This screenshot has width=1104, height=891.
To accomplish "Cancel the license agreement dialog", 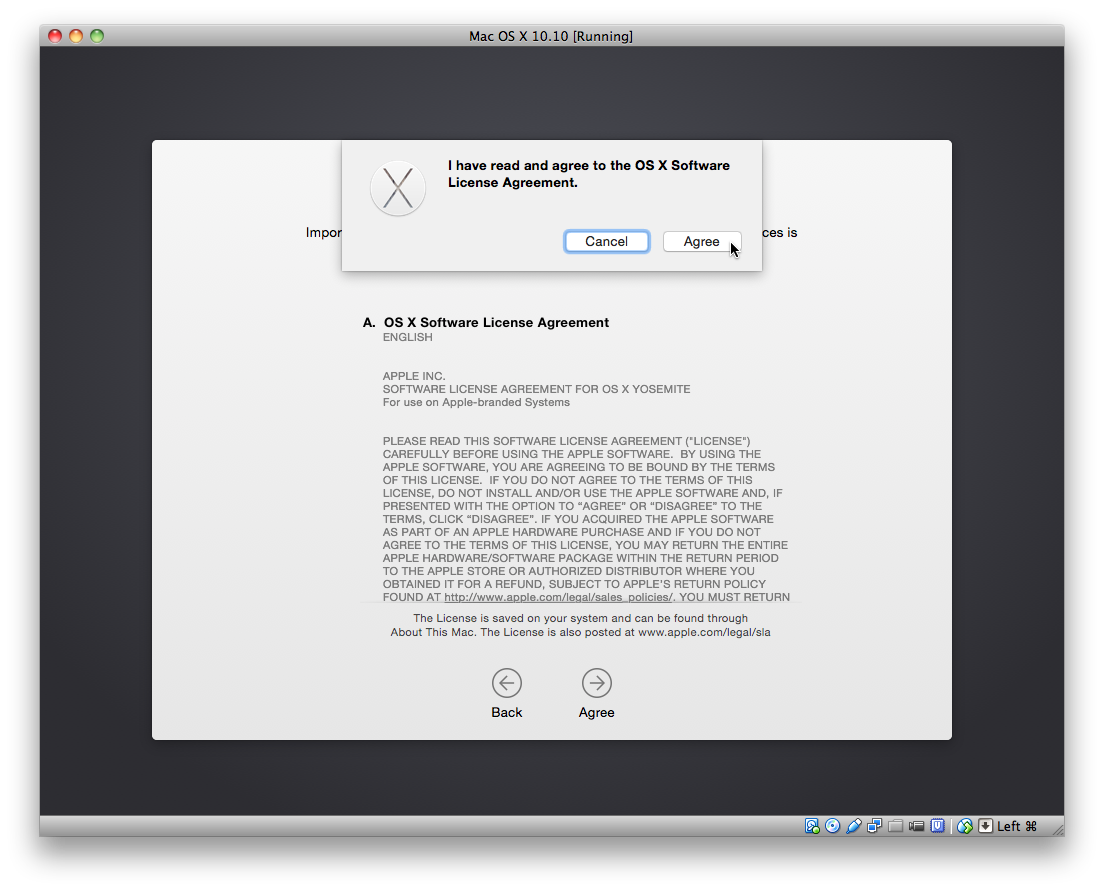I will (606, 242).
